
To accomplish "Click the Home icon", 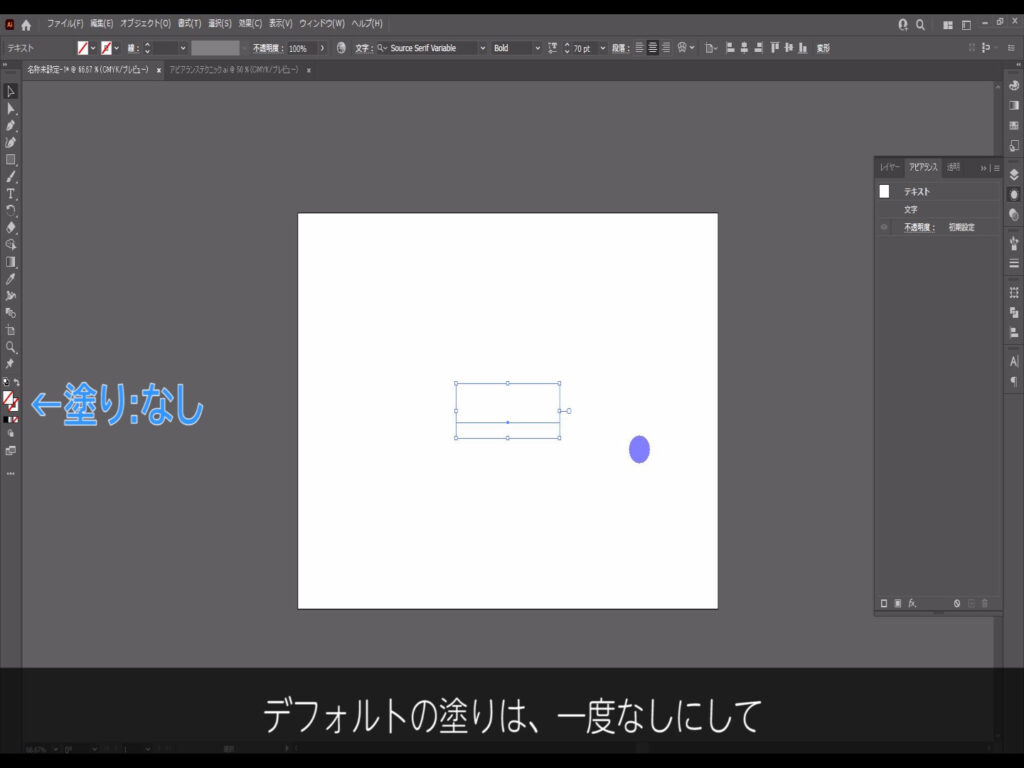I will pyautogui.click(x=26, y=24).
